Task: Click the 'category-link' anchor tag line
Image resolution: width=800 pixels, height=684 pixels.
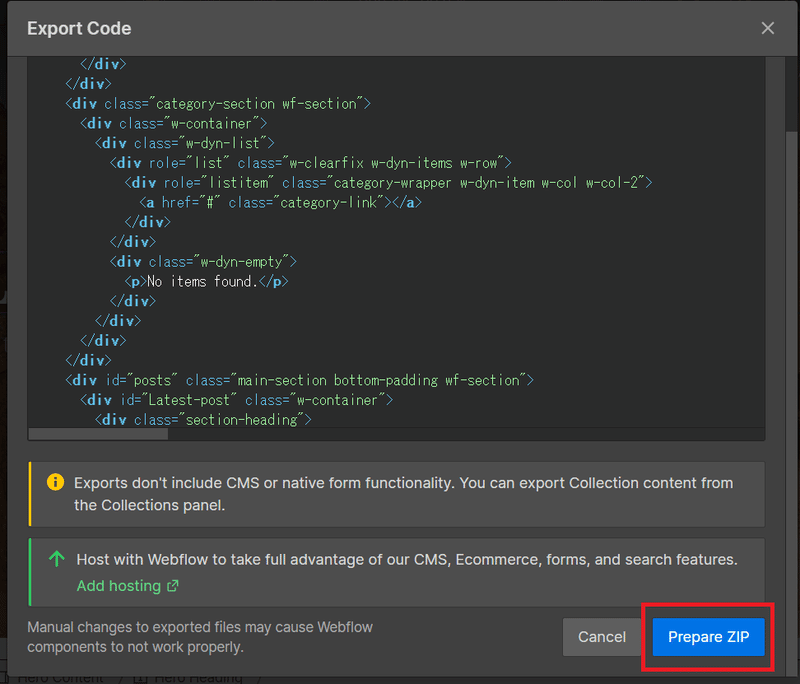Action: point(281,202)
